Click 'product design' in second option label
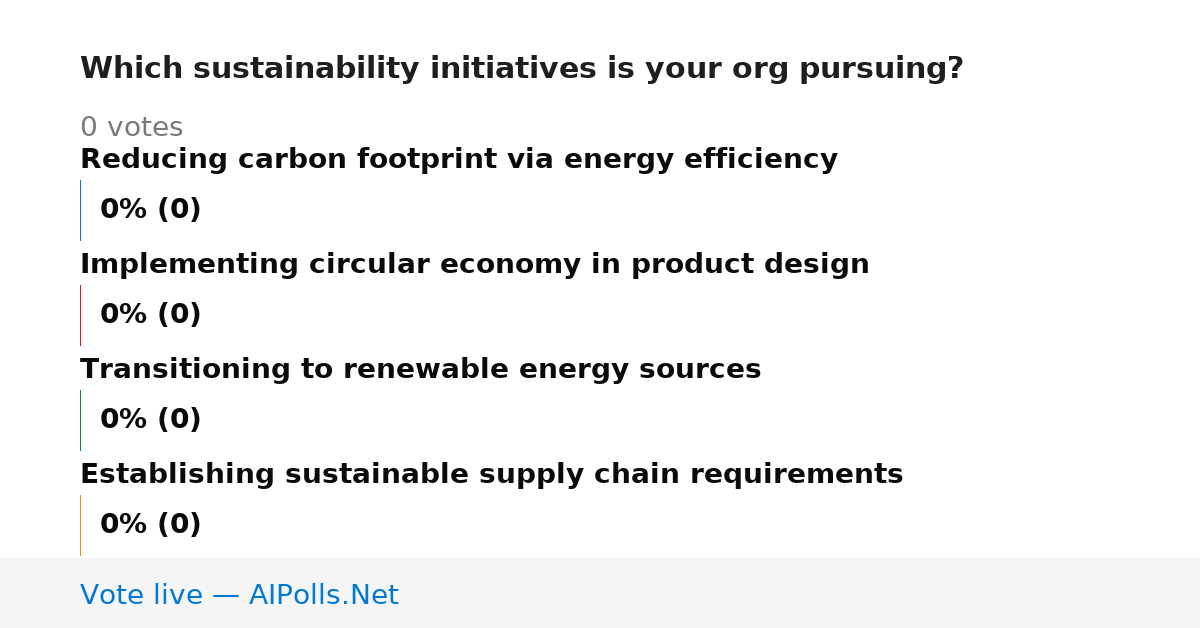 click(750, 265)
